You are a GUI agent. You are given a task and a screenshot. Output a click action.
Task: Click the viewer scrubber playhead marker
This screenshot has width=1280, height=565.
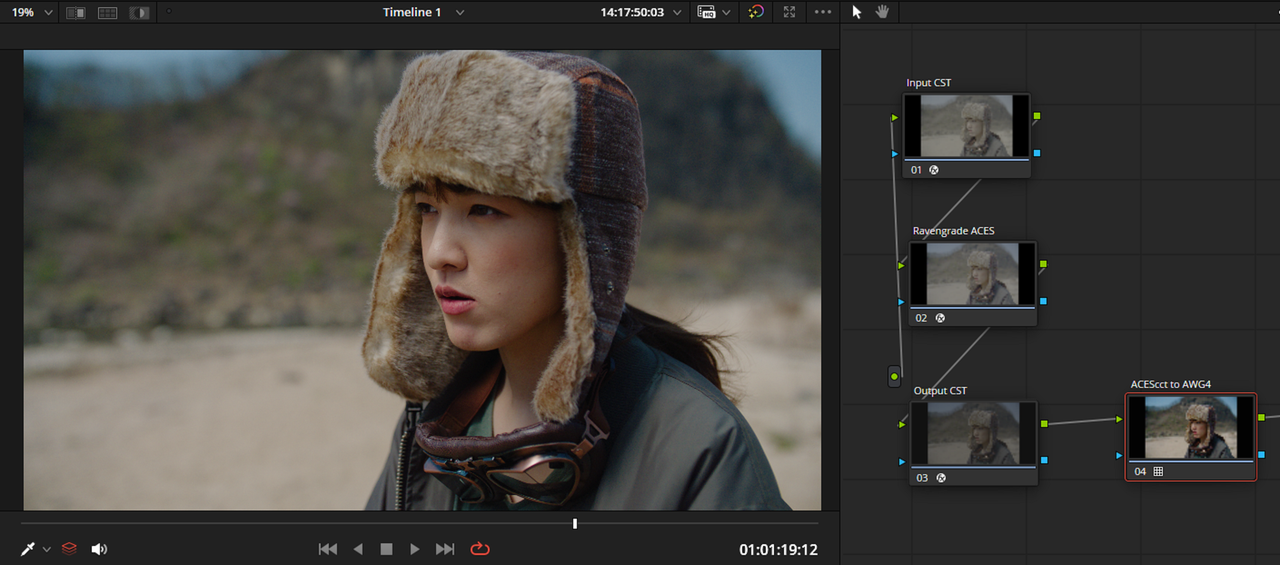click(x=575, y=523)
